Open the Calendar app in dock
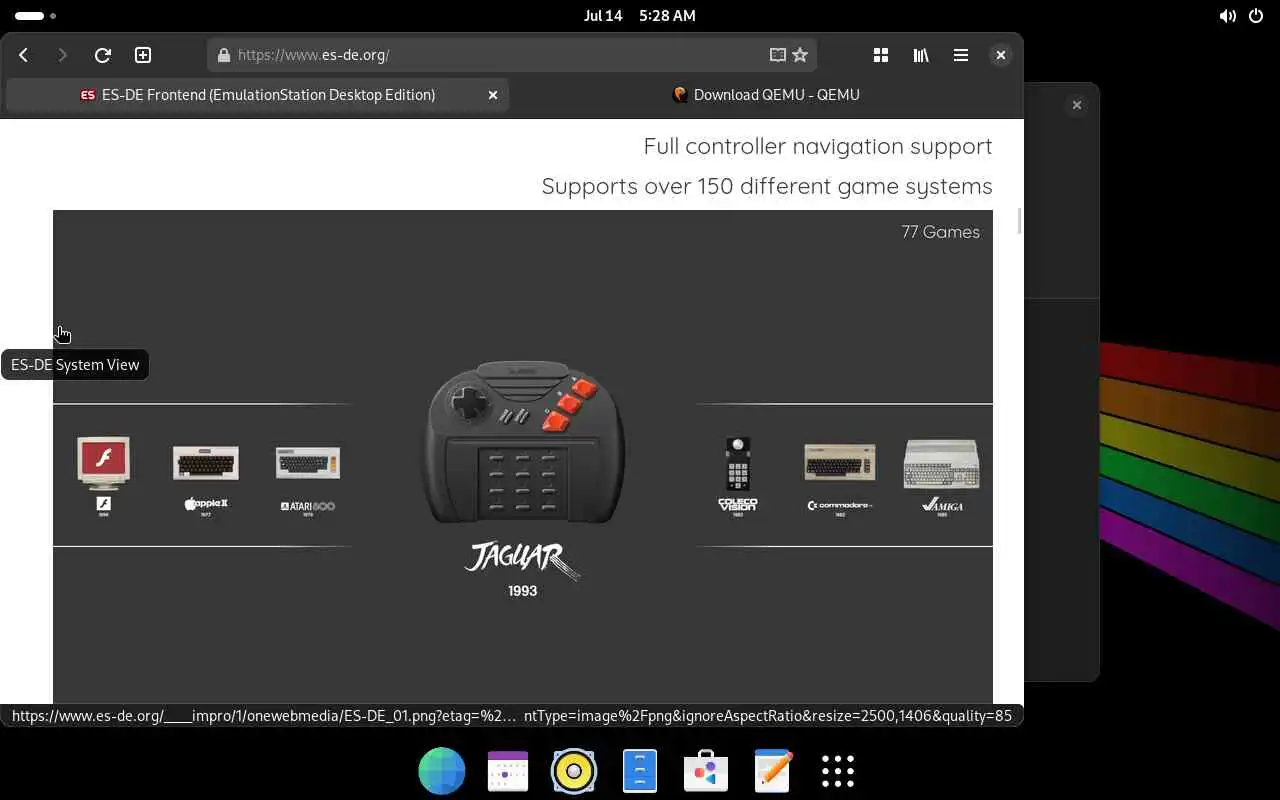Screen dimensions: 1280x800 508,771
